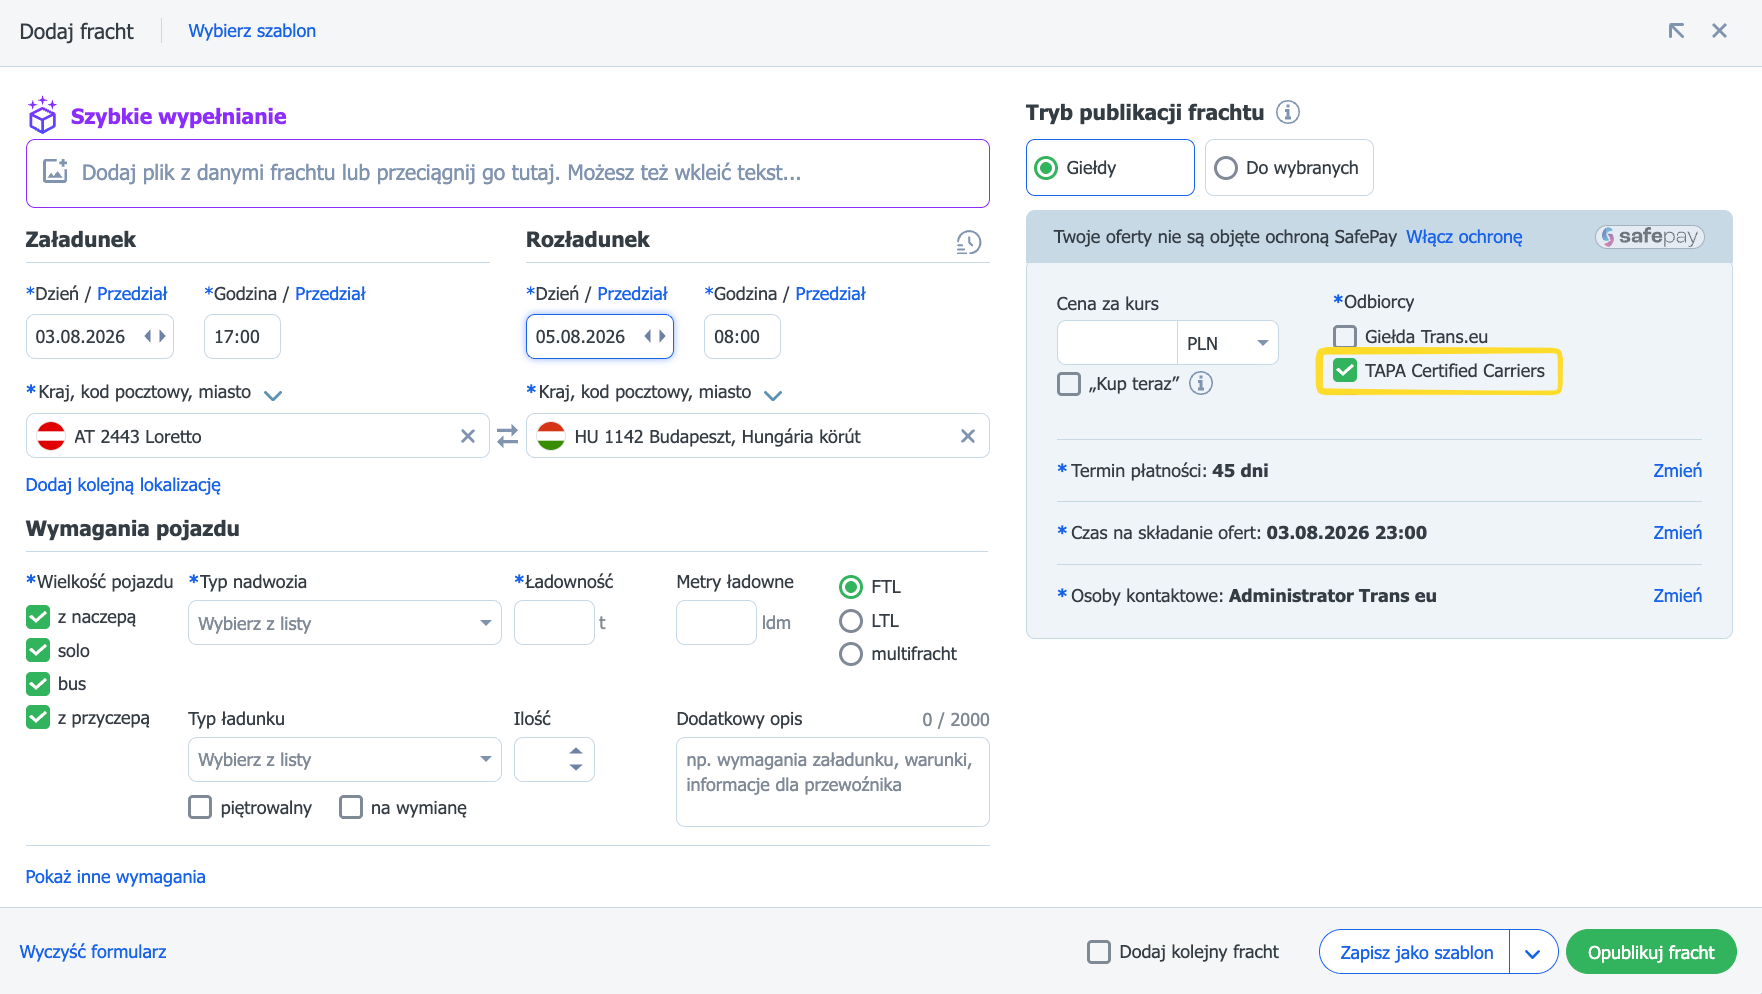Click Wybierz szablon link
This screenshot has height=994, width=1762.
click(x=252, y=31)
